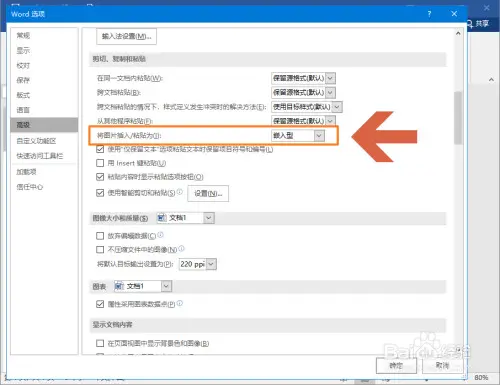This screenshot has width=500, height=385.
Task: Enable 用 Insert 键粘贴 checkbox
Action: click(x=100, y=163)
